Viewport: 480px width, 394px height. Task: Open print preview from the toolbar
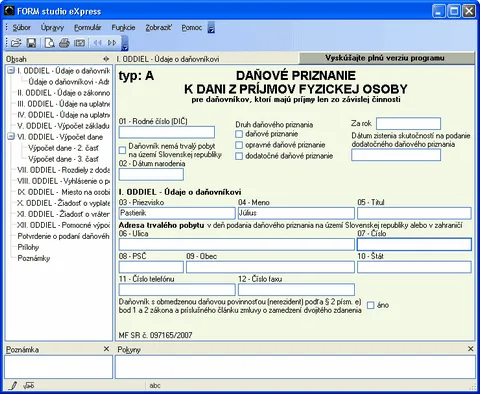click(x=50, y=43)
